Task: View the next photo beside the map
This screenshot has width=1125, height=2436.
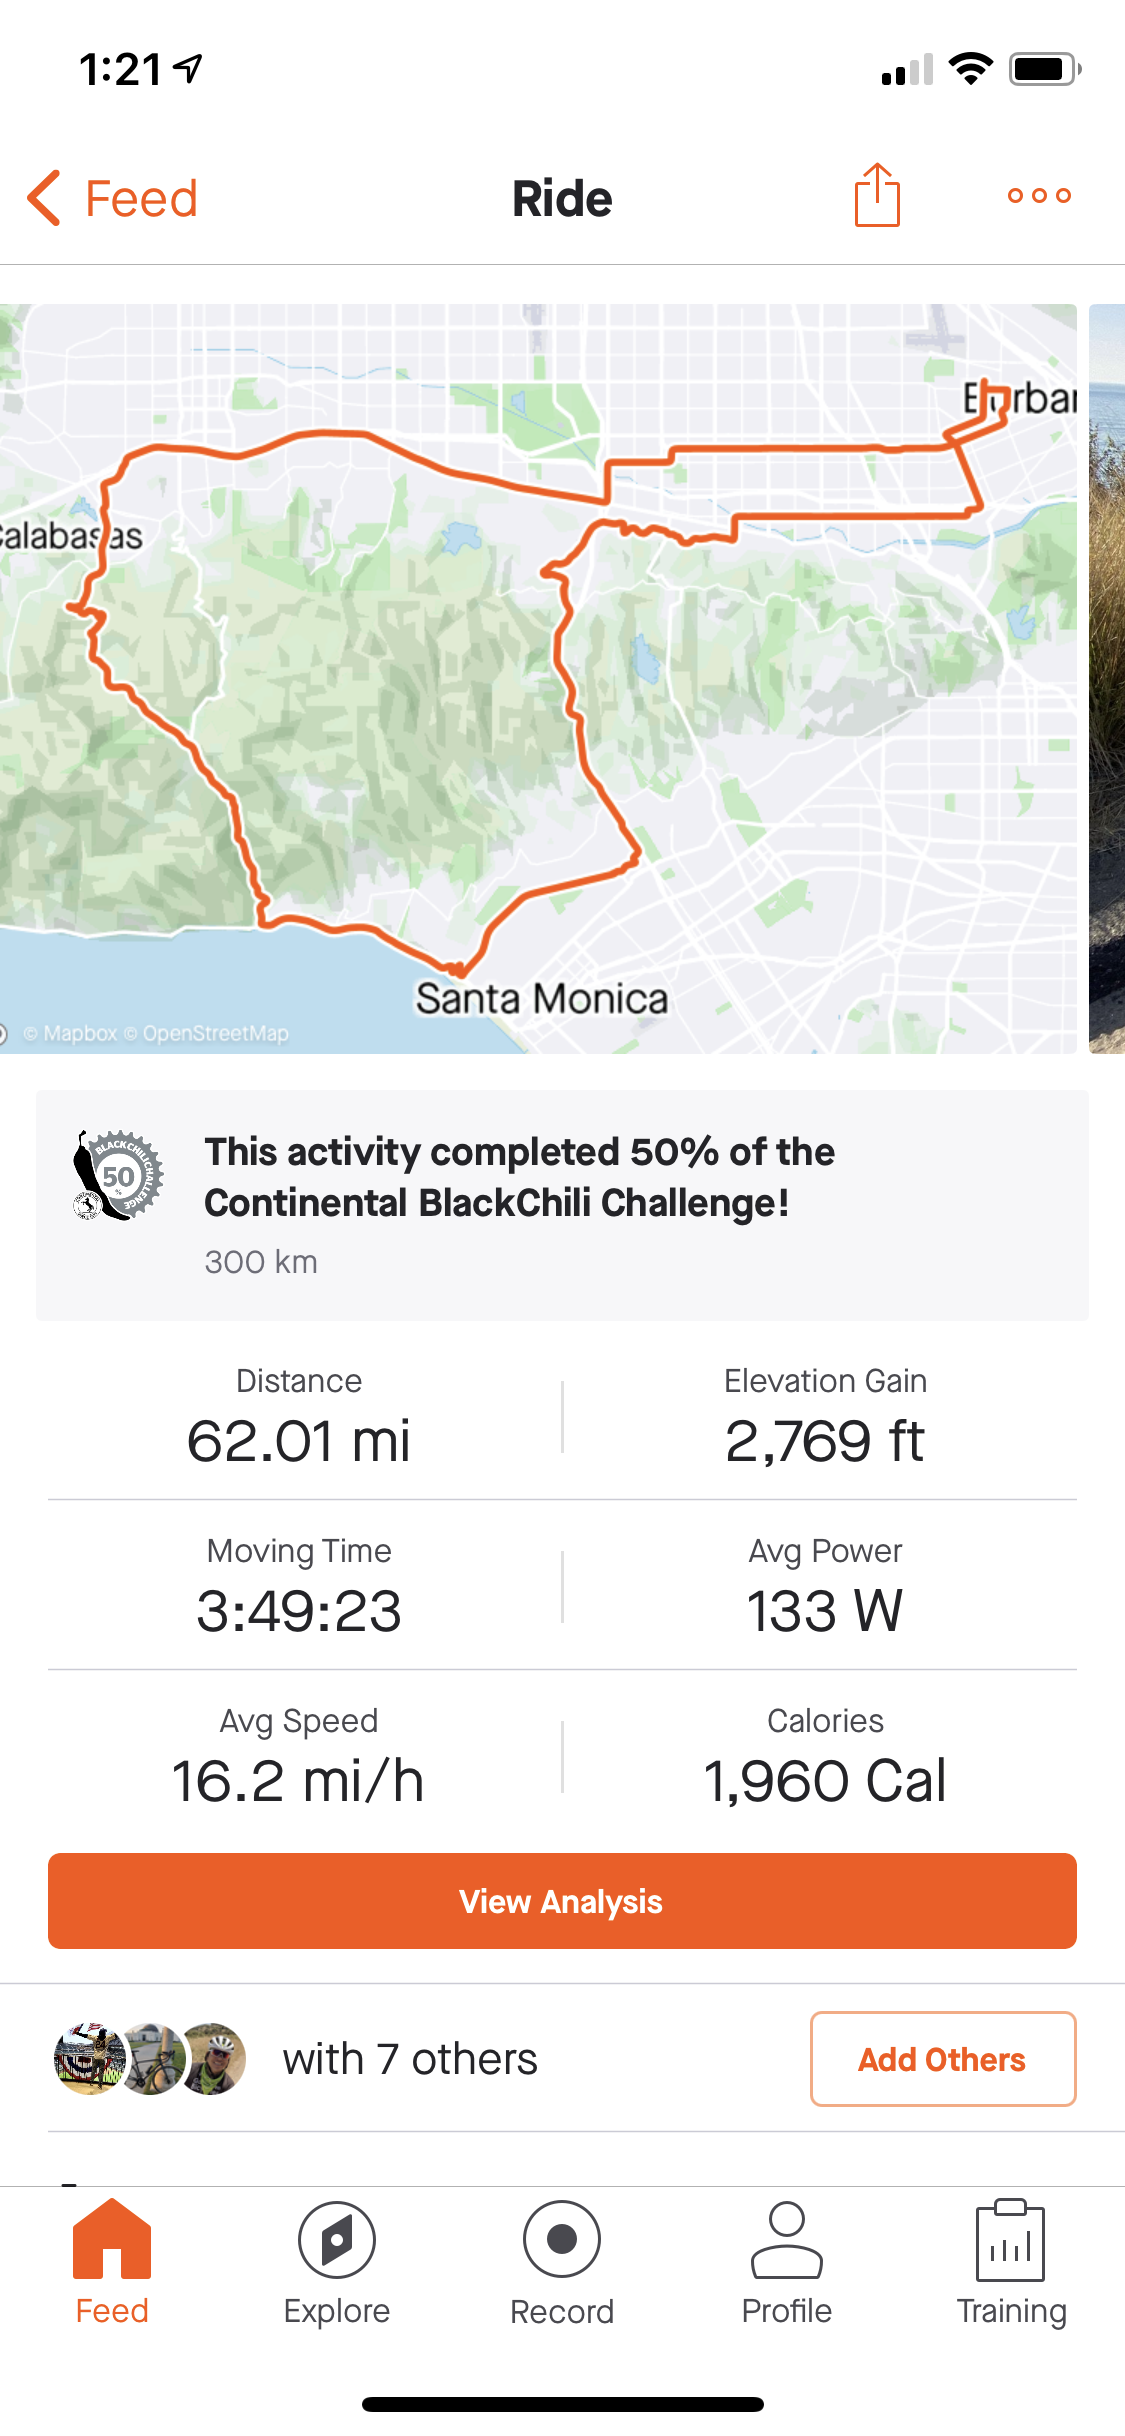Action: [1107, 678]
